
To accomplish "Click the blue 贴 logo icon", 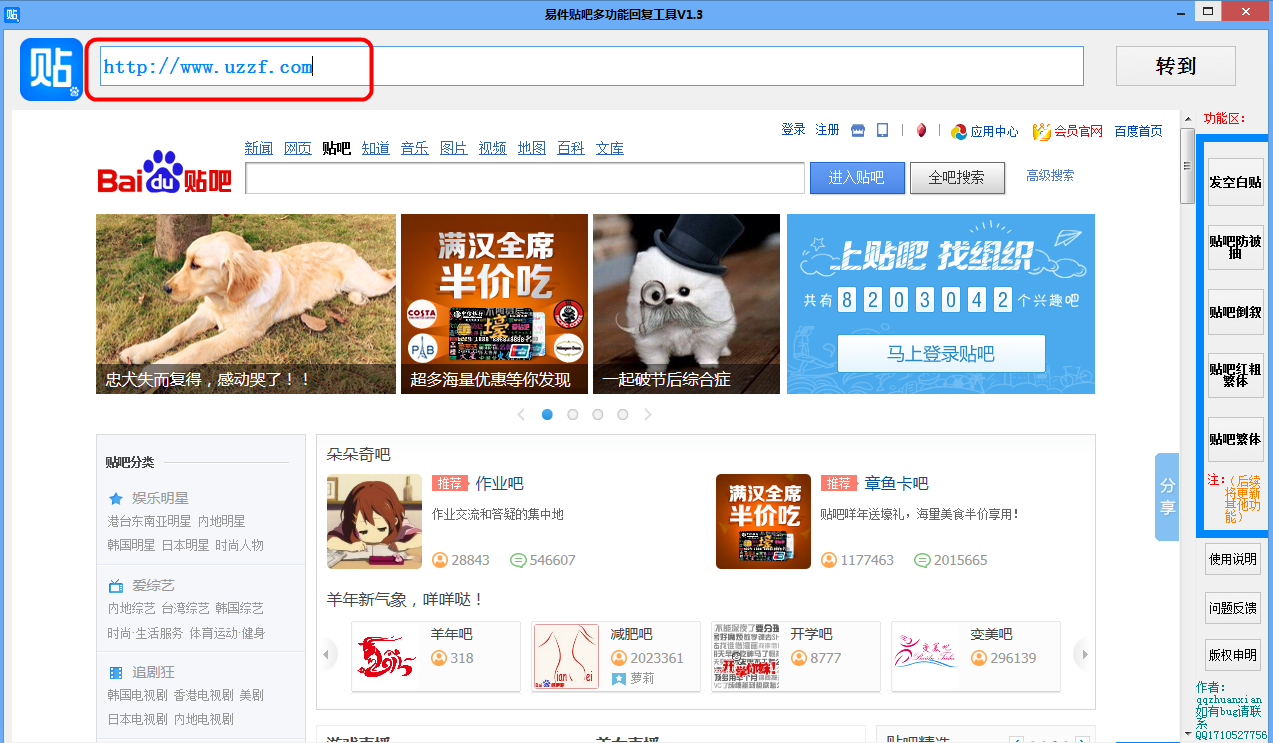I will (51, 69).
